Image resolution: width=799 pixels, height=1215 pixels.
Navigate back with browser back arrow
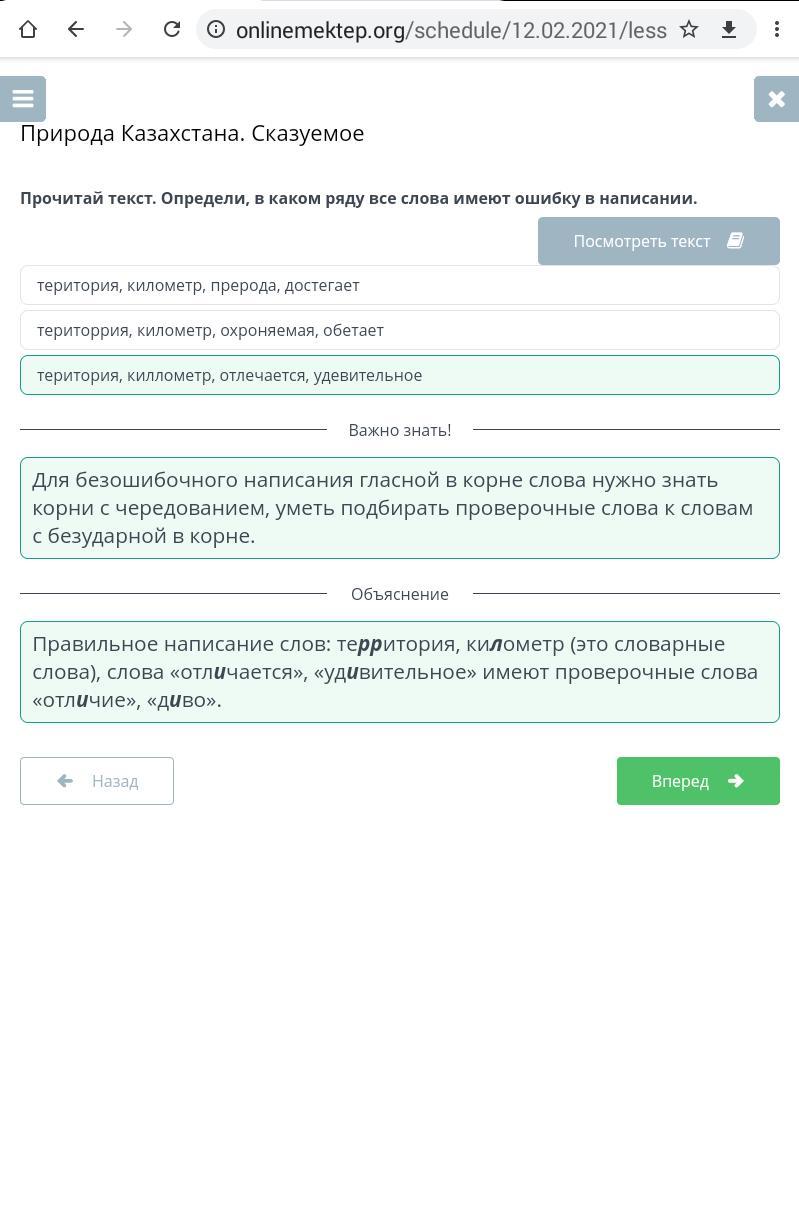76,30
